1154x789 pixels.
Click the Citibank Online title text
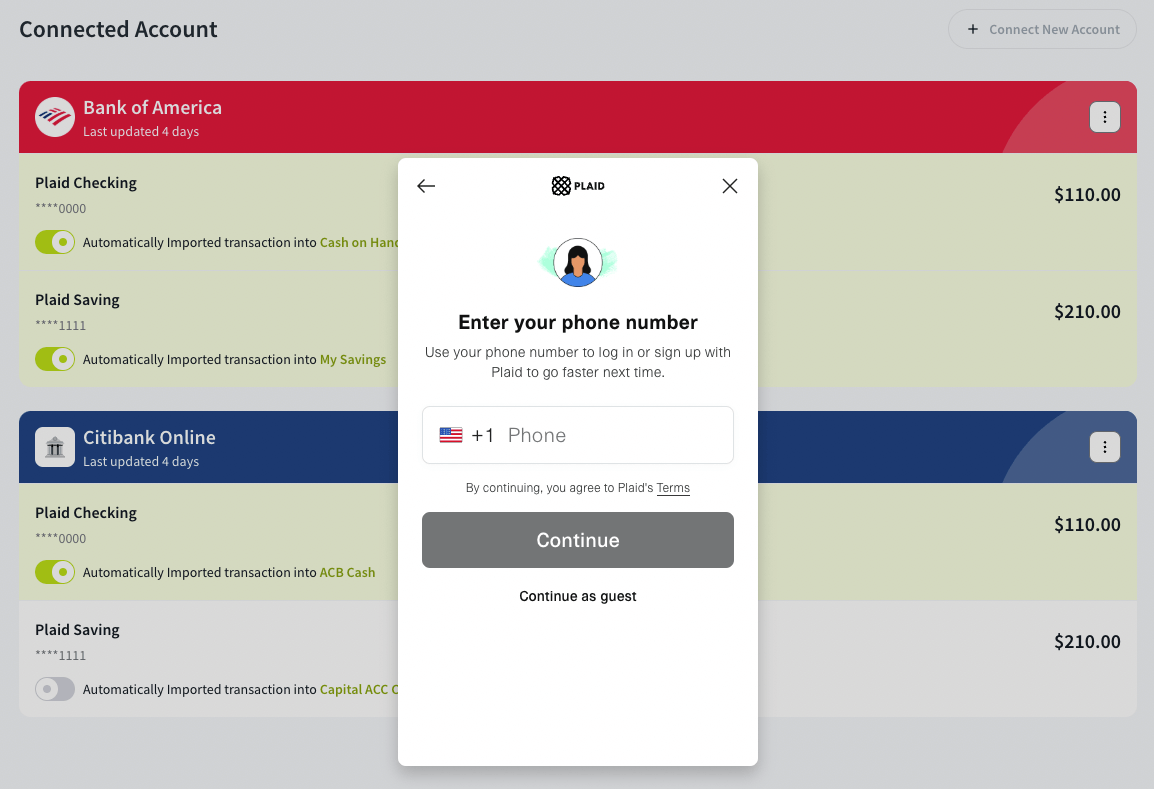point(149,437)
